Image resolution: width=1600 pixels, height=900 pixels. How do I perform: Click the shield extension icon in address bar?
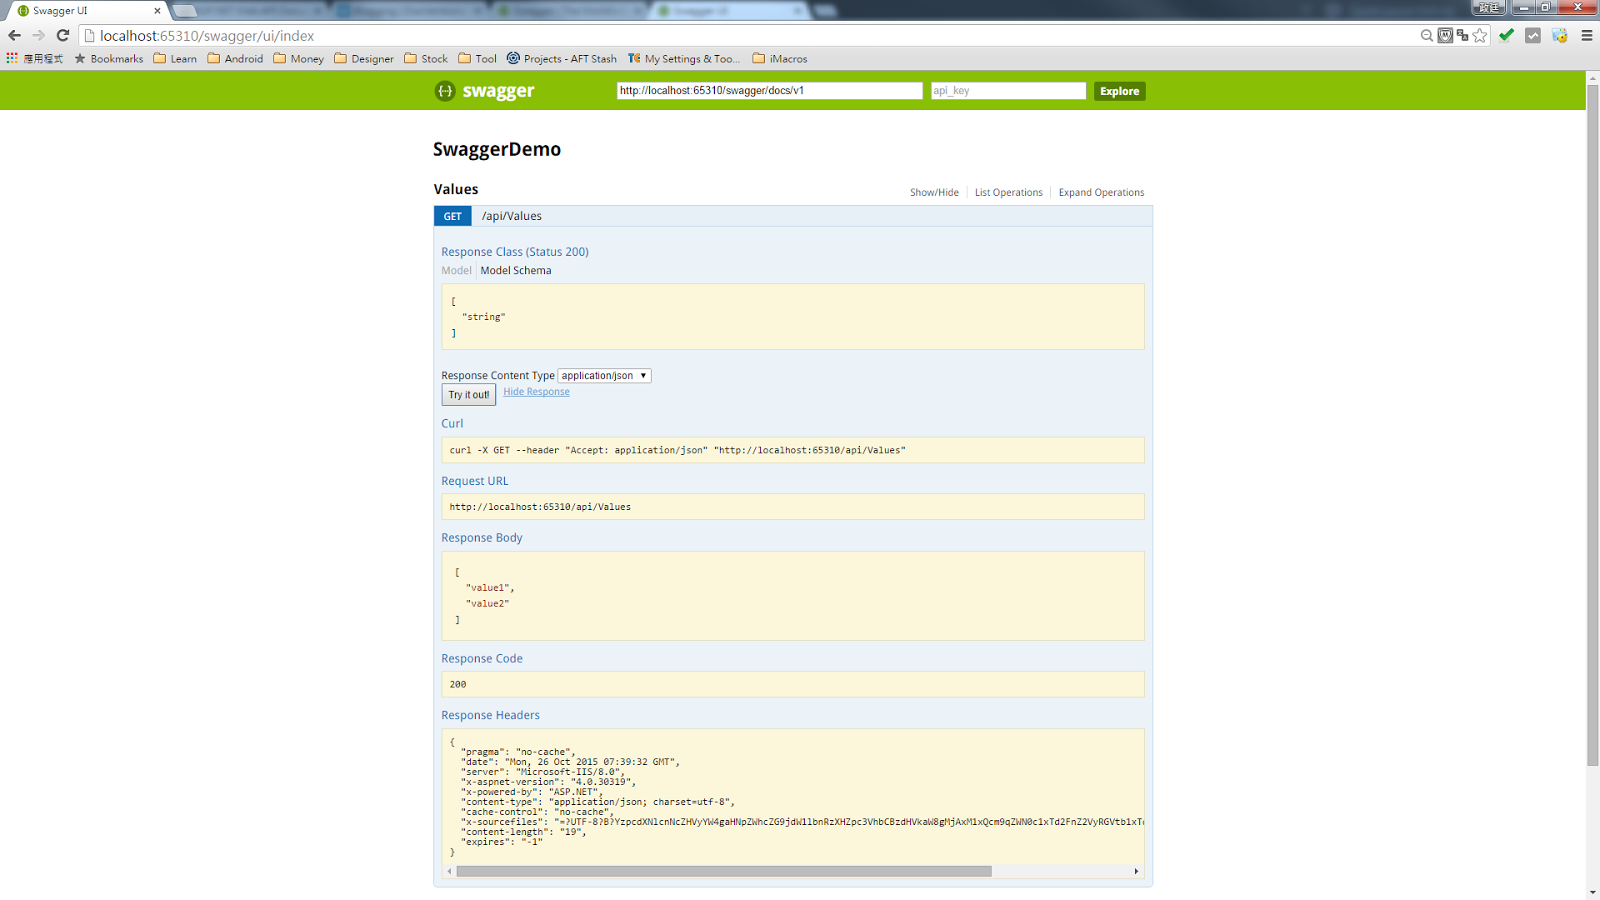pyautogui.click(x=1445, y=35)
